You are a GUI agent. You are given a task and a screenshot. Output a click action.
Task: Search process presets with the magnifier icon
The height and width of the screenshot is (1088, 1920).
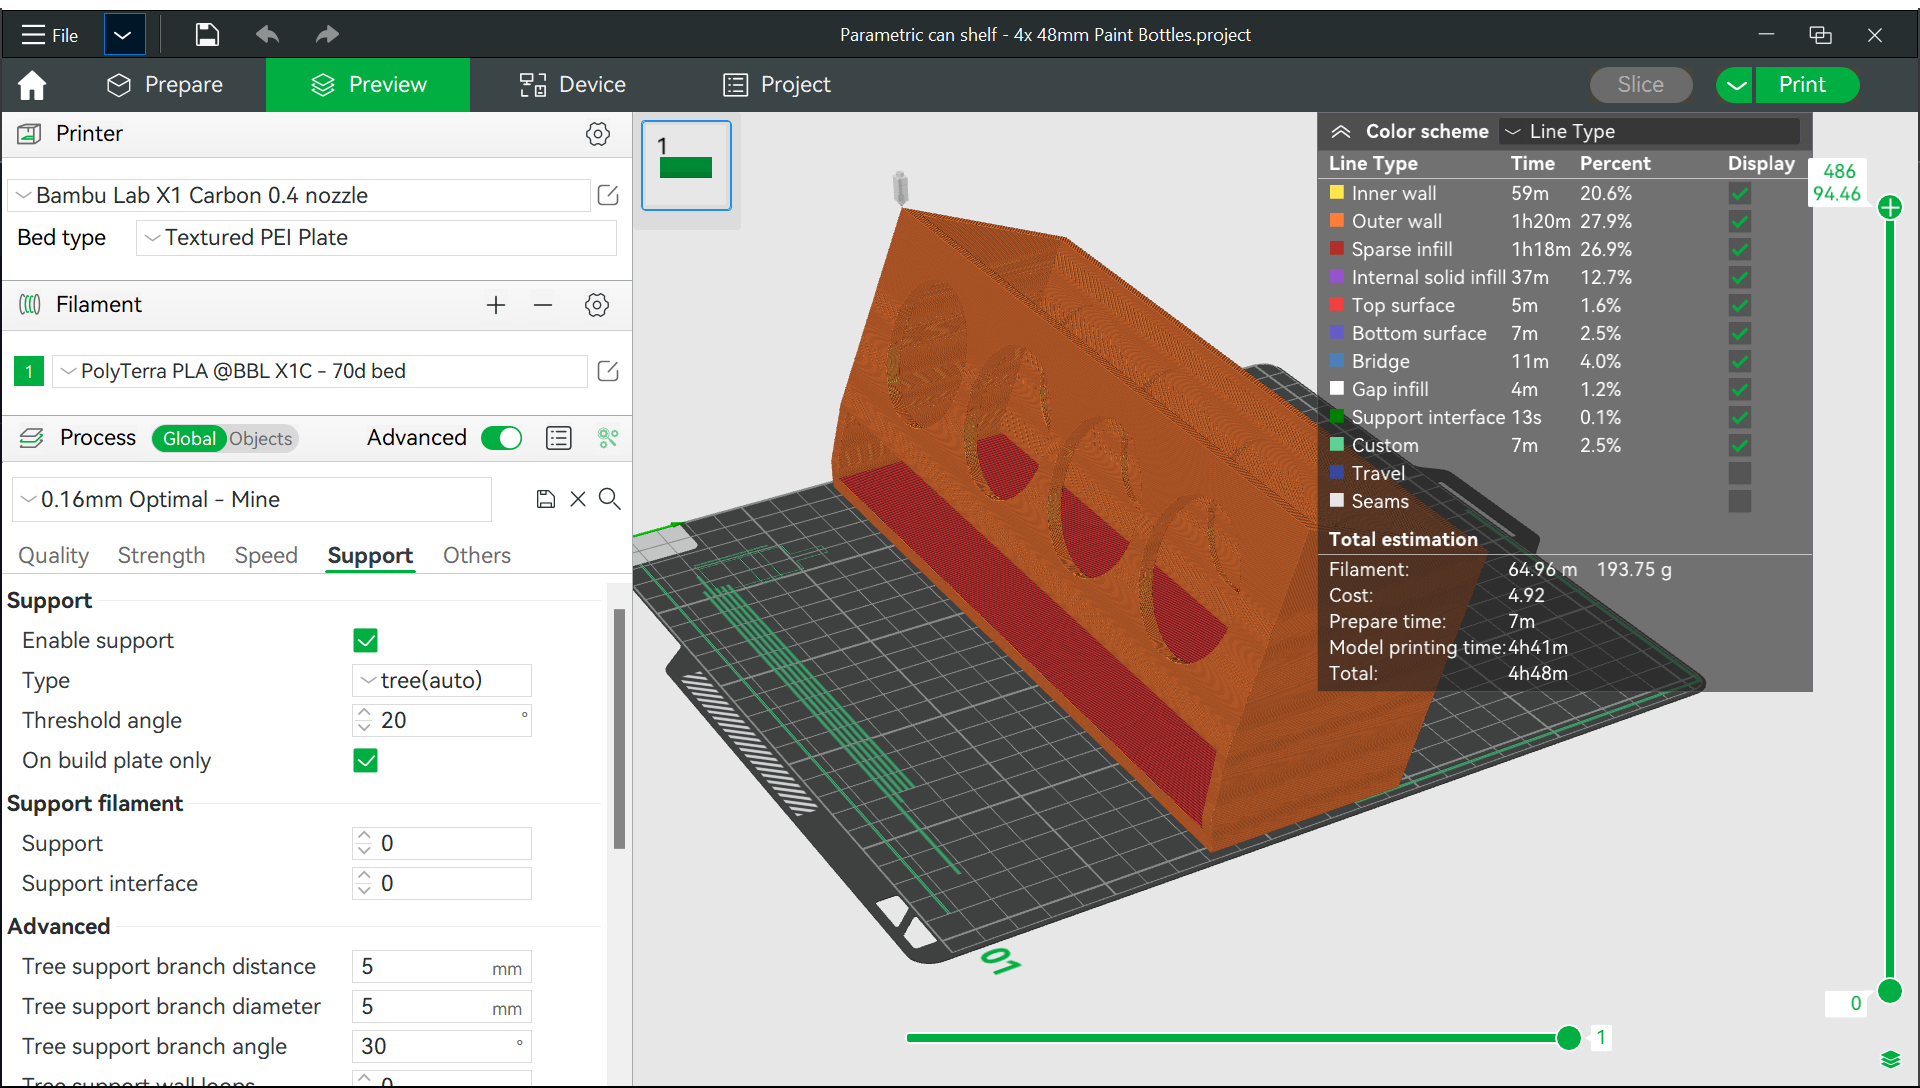pos(610,499)
